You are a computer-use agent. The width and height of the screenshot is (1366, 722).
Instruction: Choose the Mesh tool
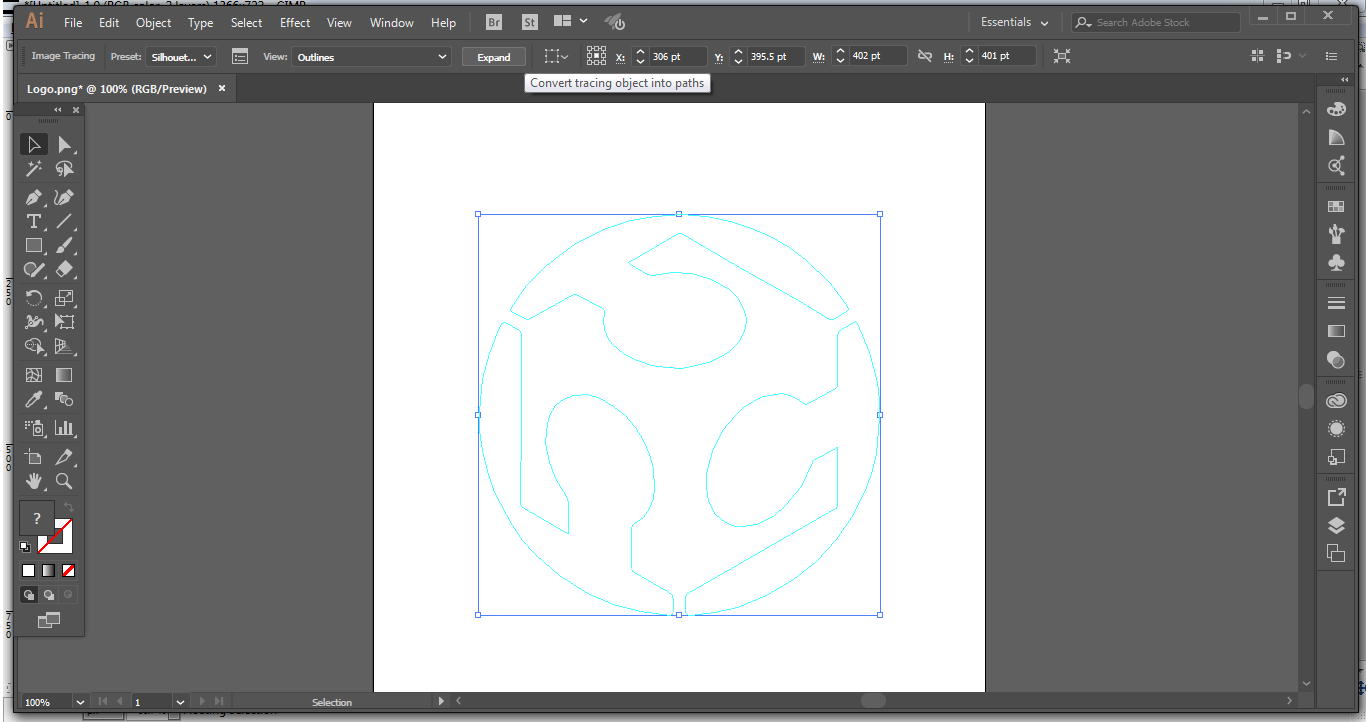[34, 375]
